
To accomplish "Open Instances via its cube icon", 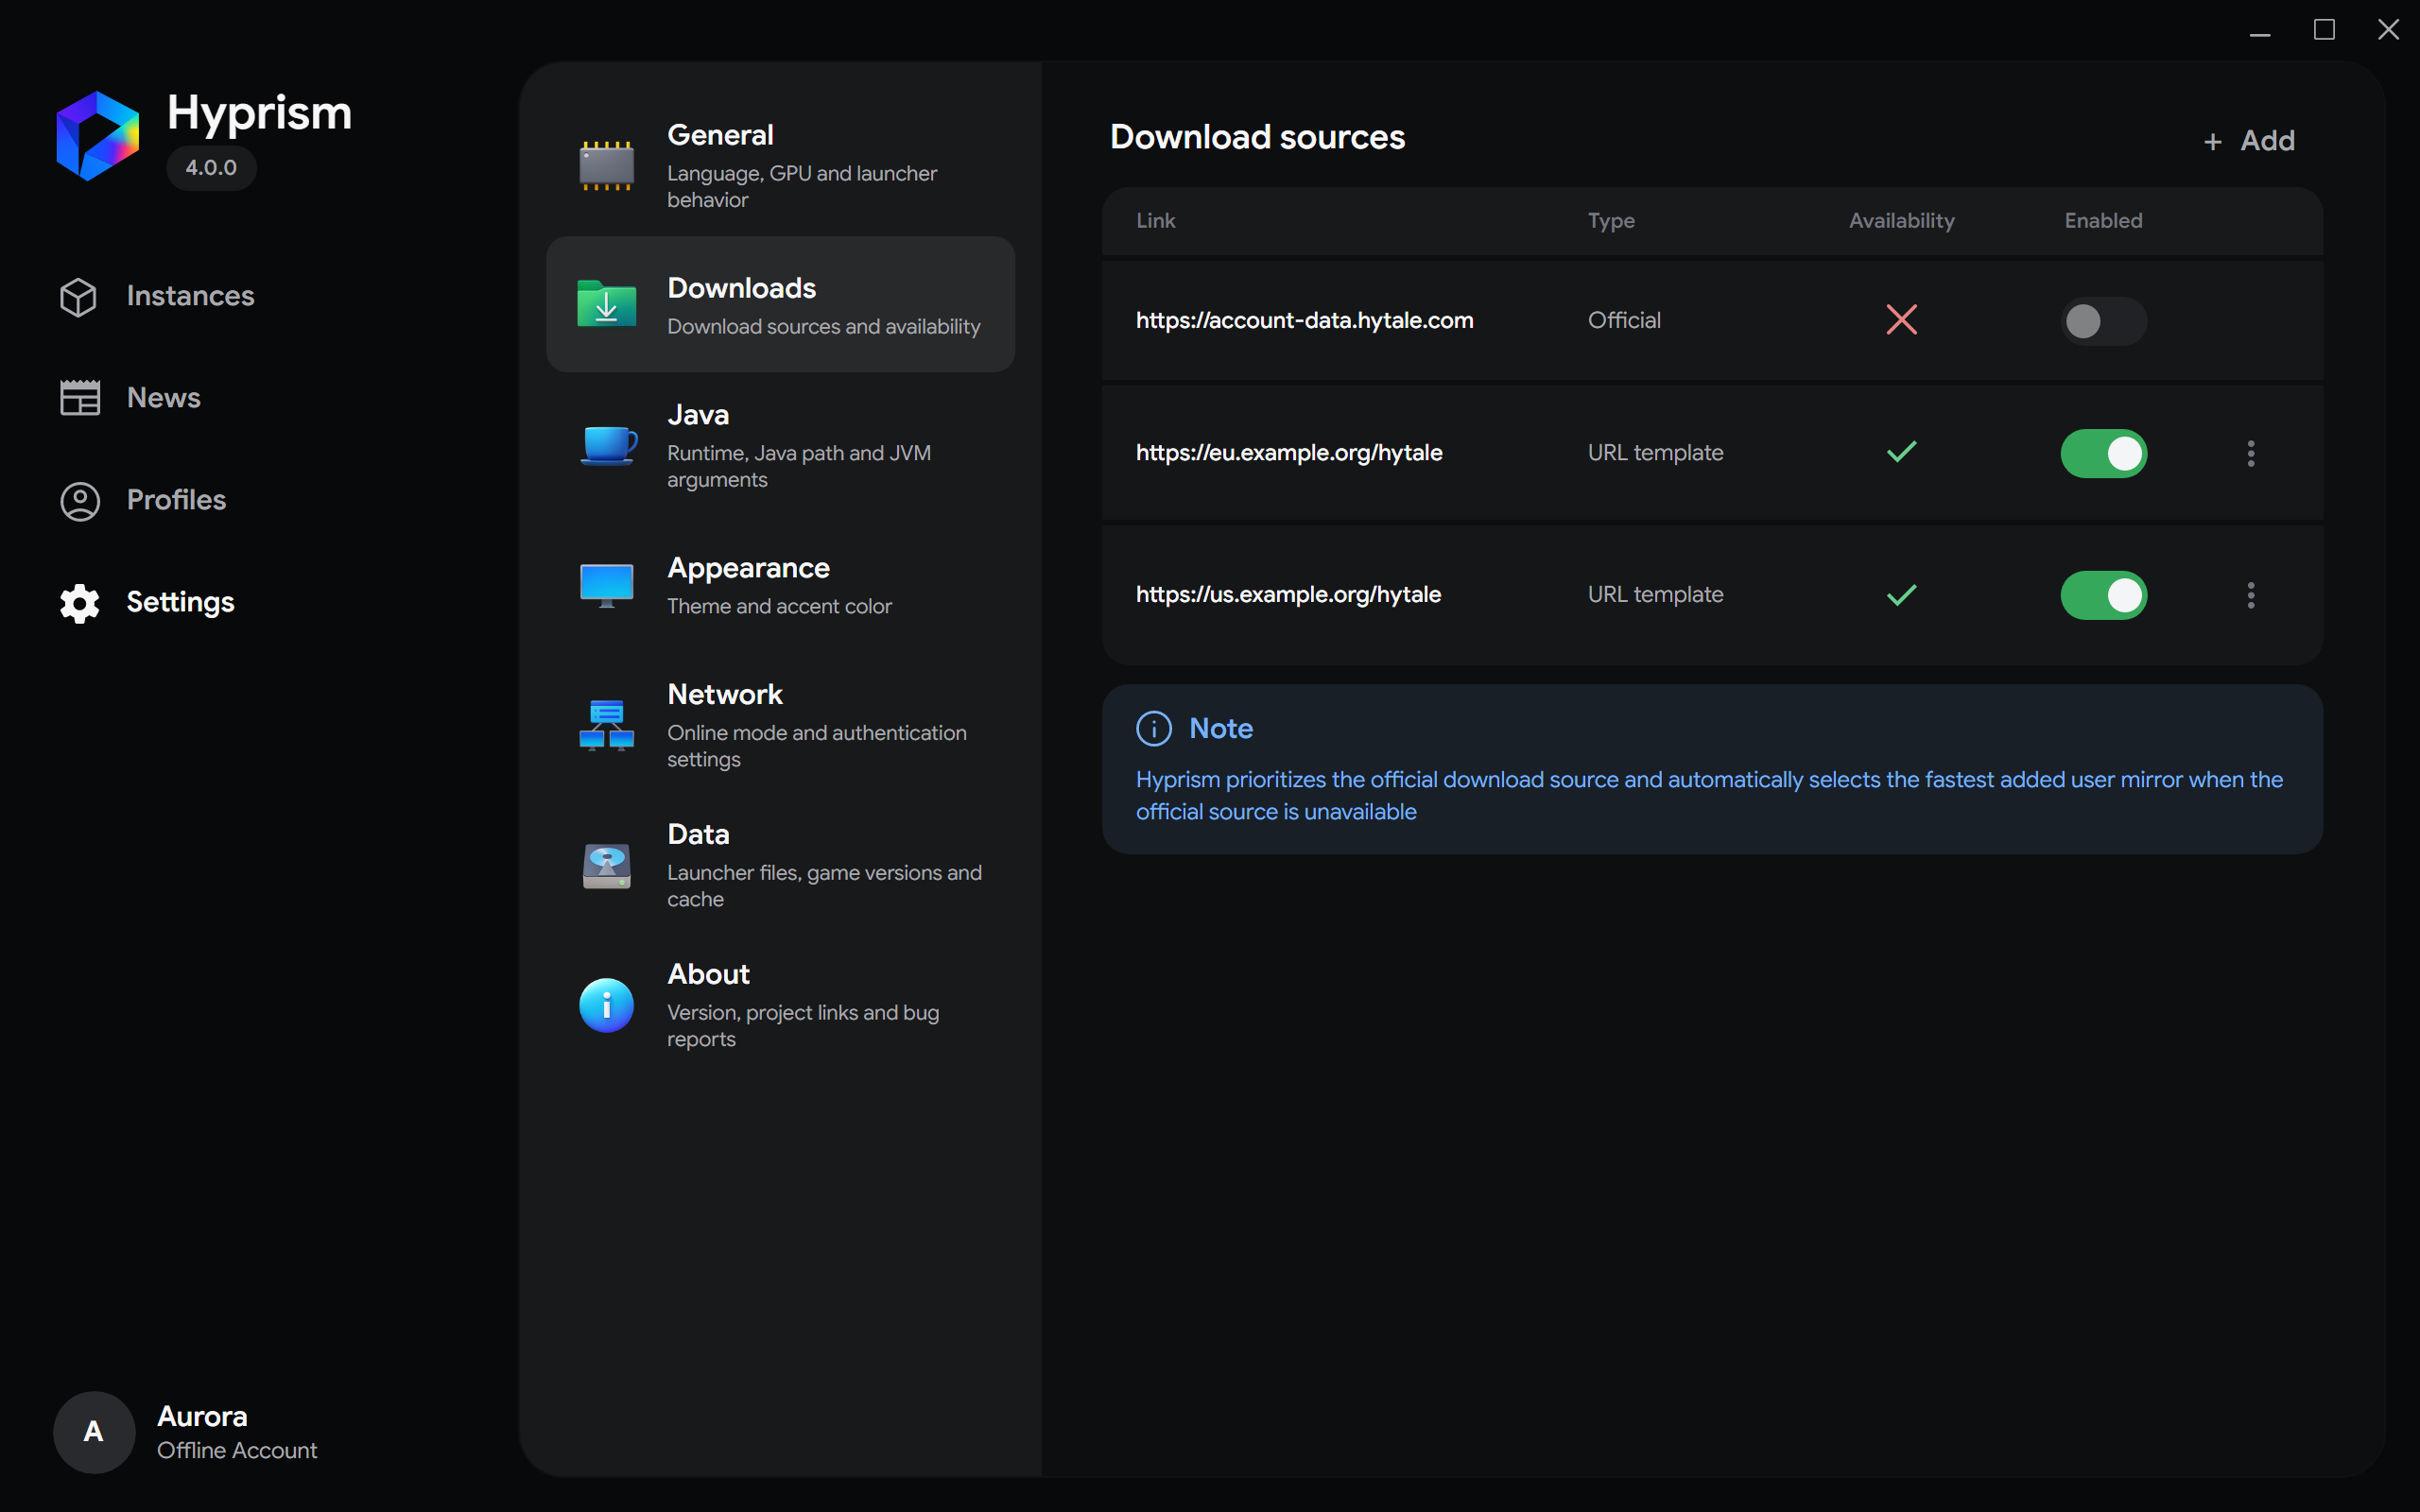I will pyautogui.click(x=78, y=297).
